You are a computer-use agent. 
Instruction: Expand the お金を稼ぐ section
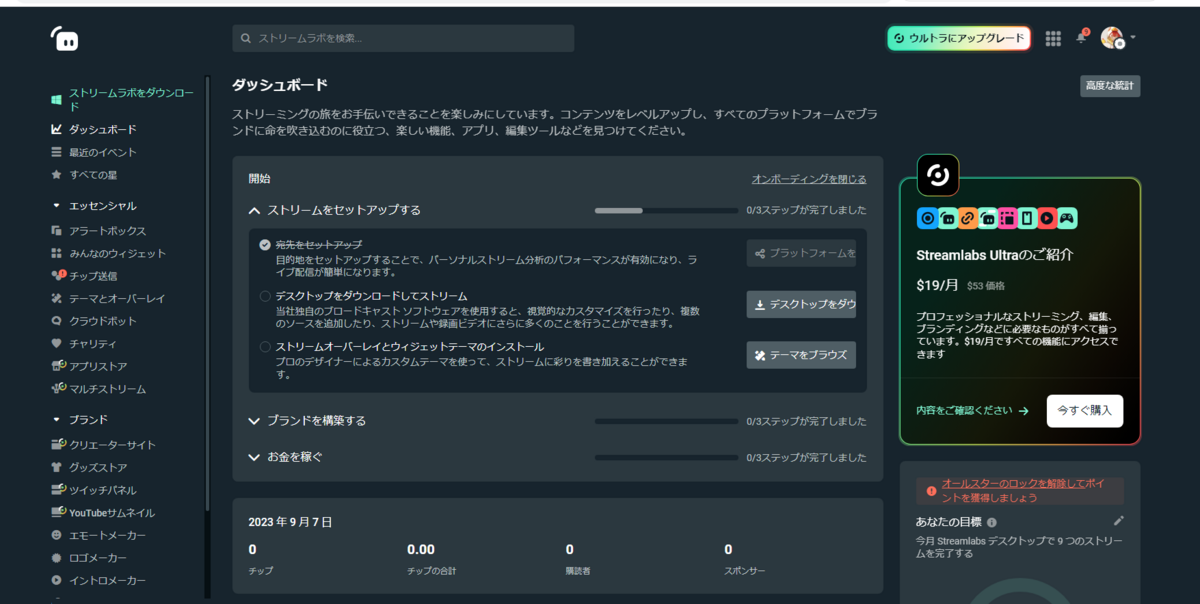(255, 457)
